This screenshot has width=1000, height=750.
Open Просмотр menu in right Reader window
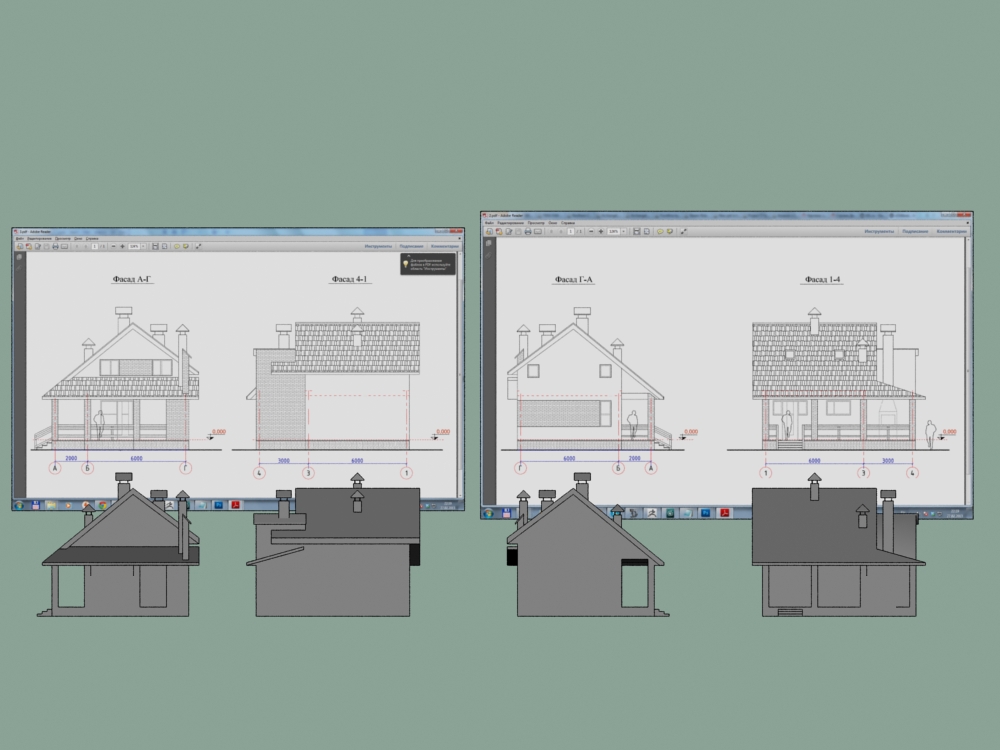pos(536,223)
